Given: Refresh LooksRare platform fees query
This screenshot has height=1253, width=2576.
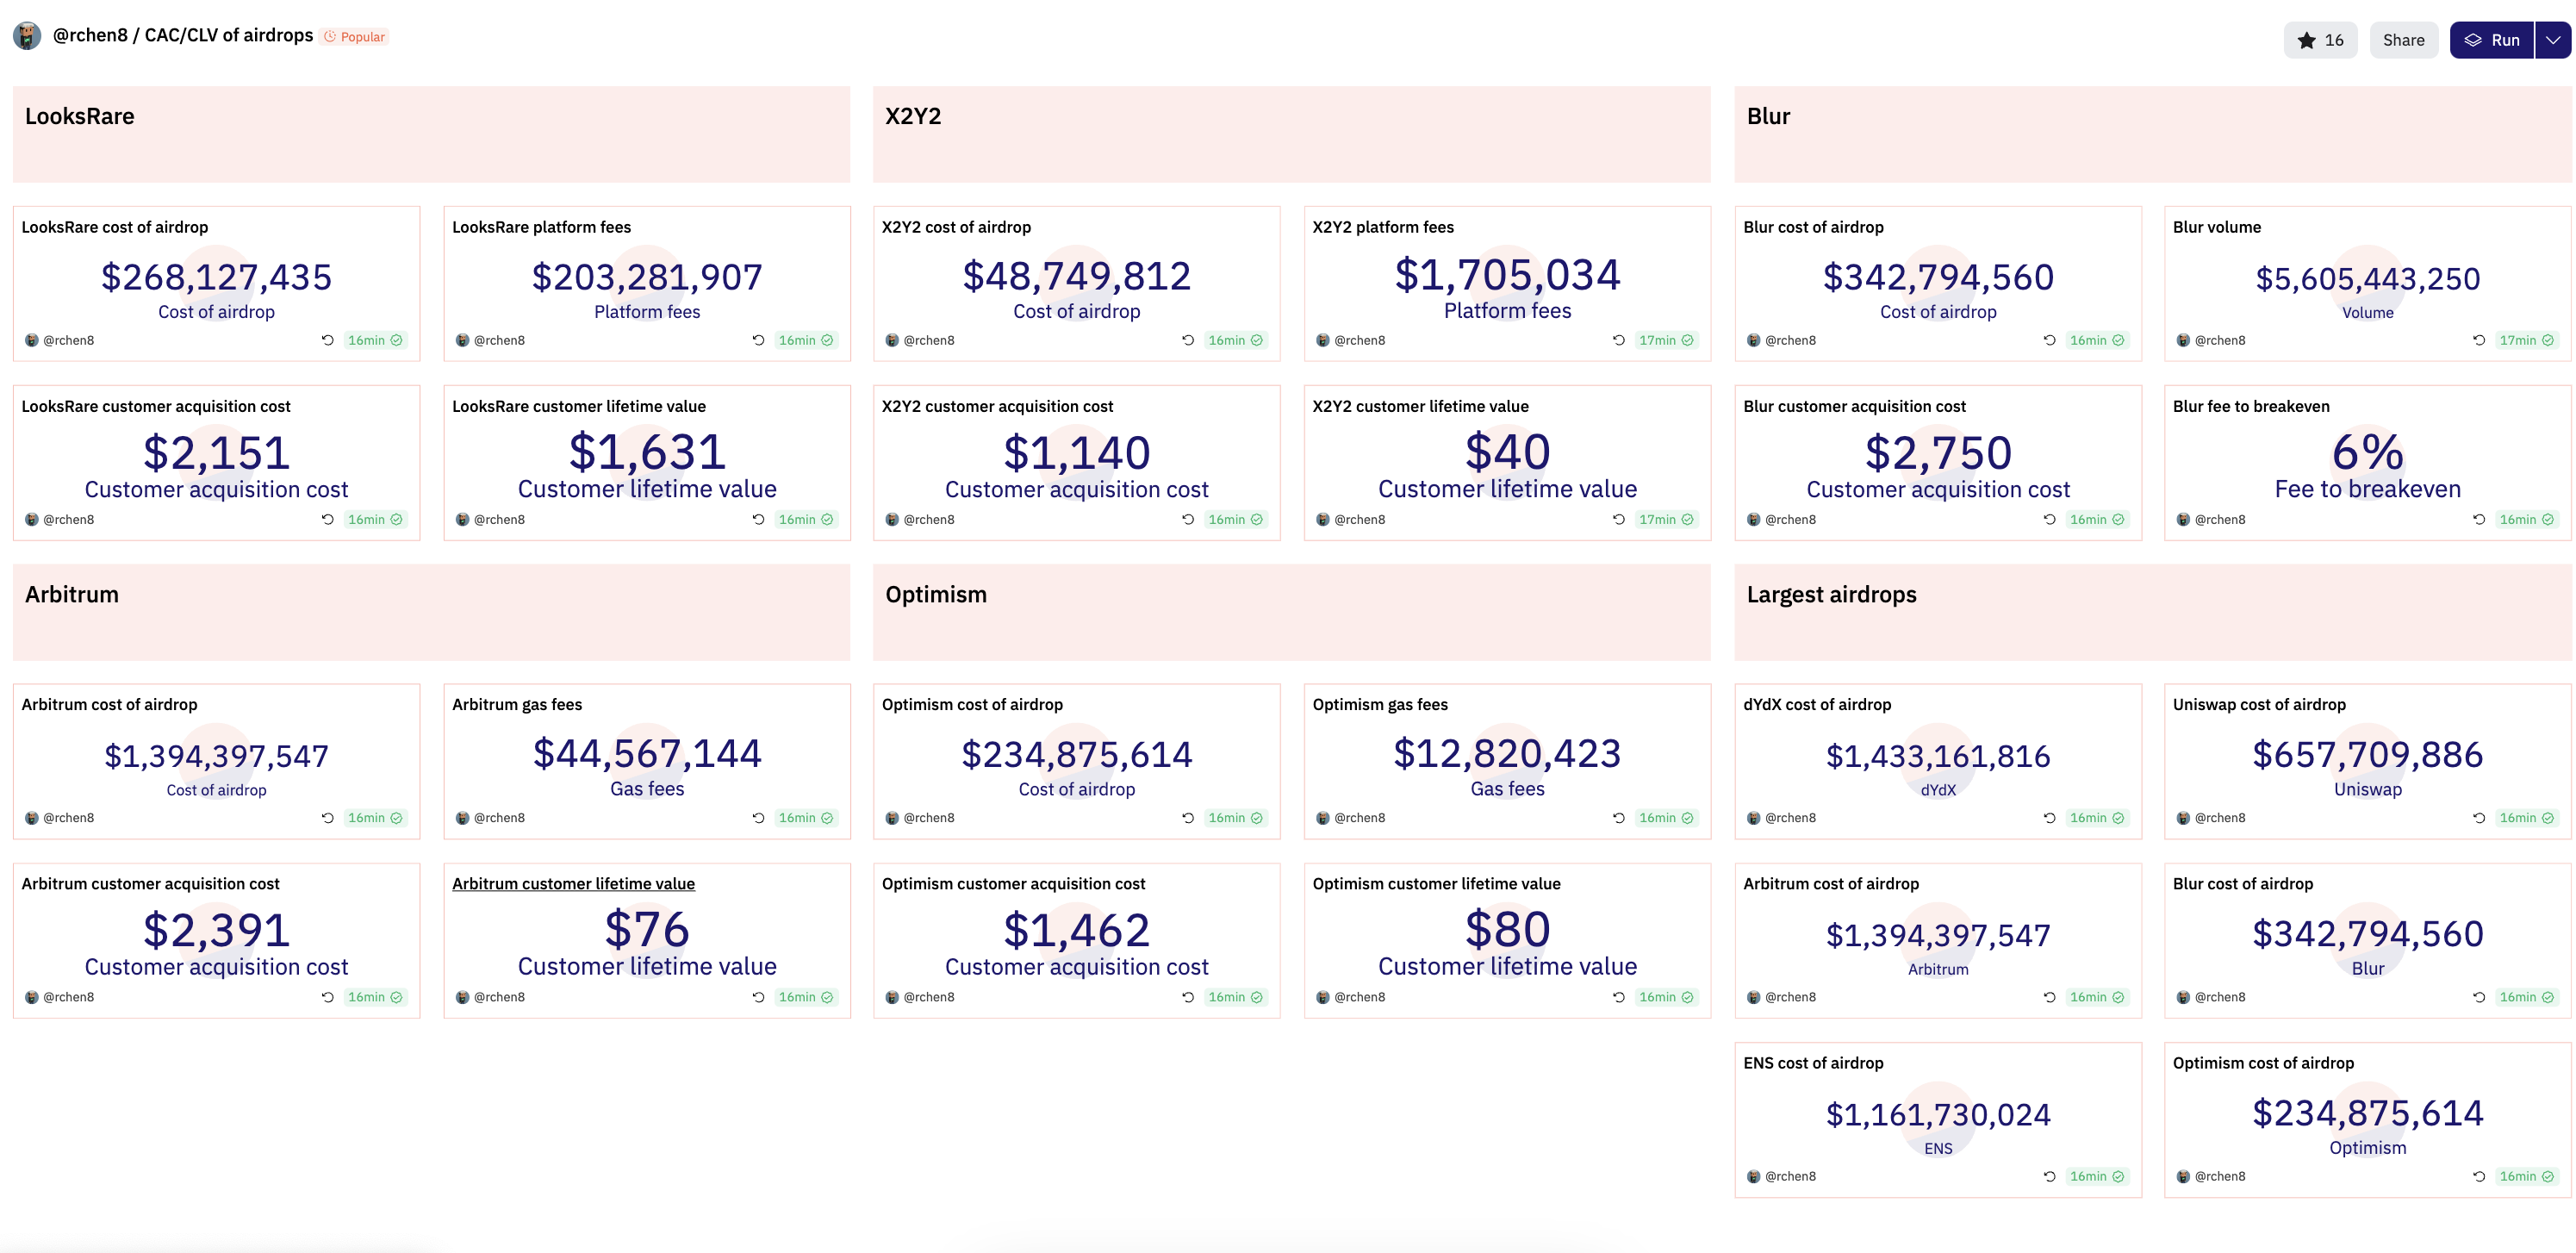Looking at the screenshot, I should [758, 340].
